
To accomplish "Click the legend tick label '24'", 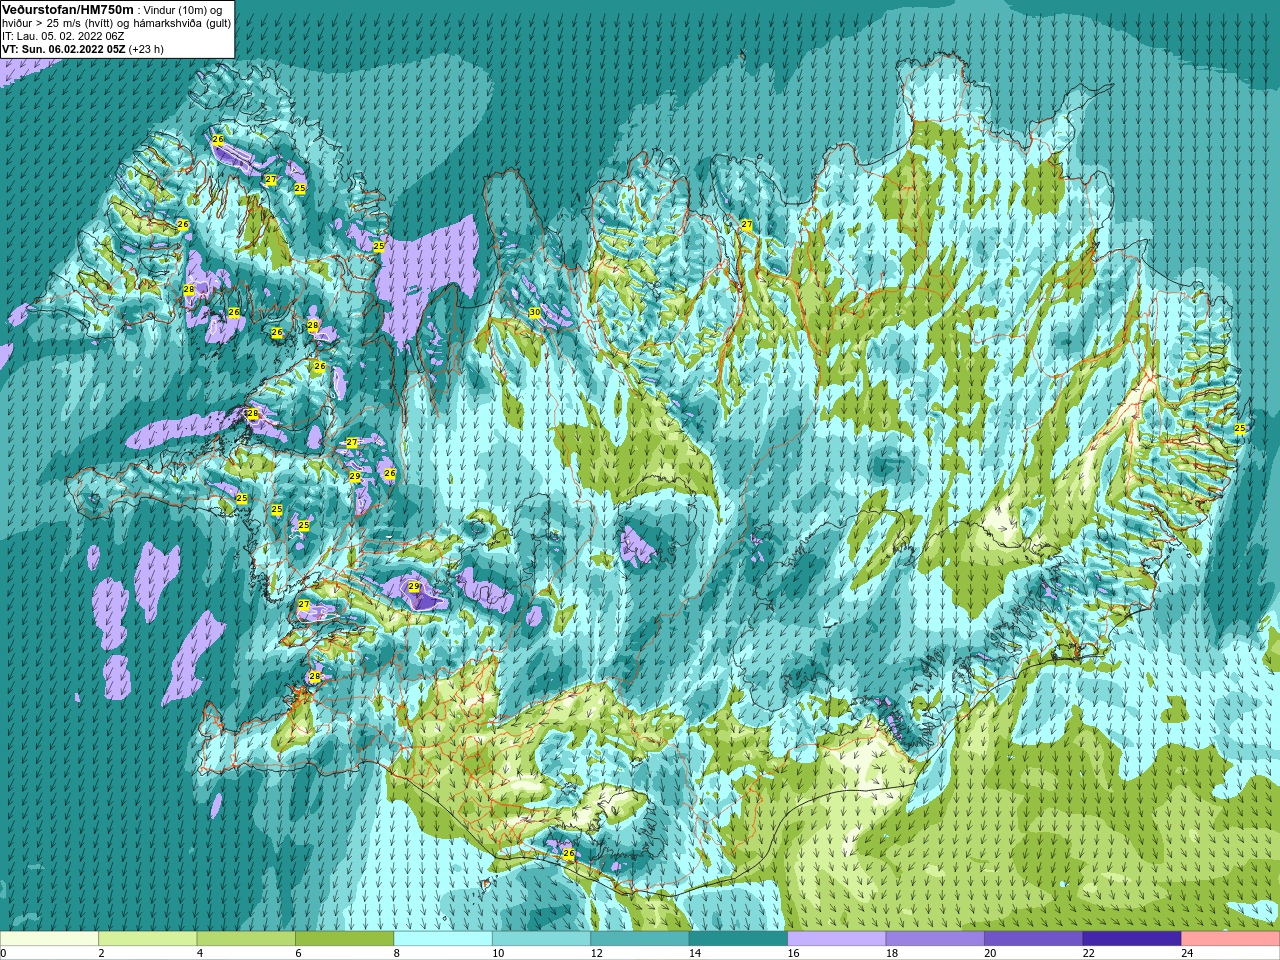I will [x=1187, y=953].
